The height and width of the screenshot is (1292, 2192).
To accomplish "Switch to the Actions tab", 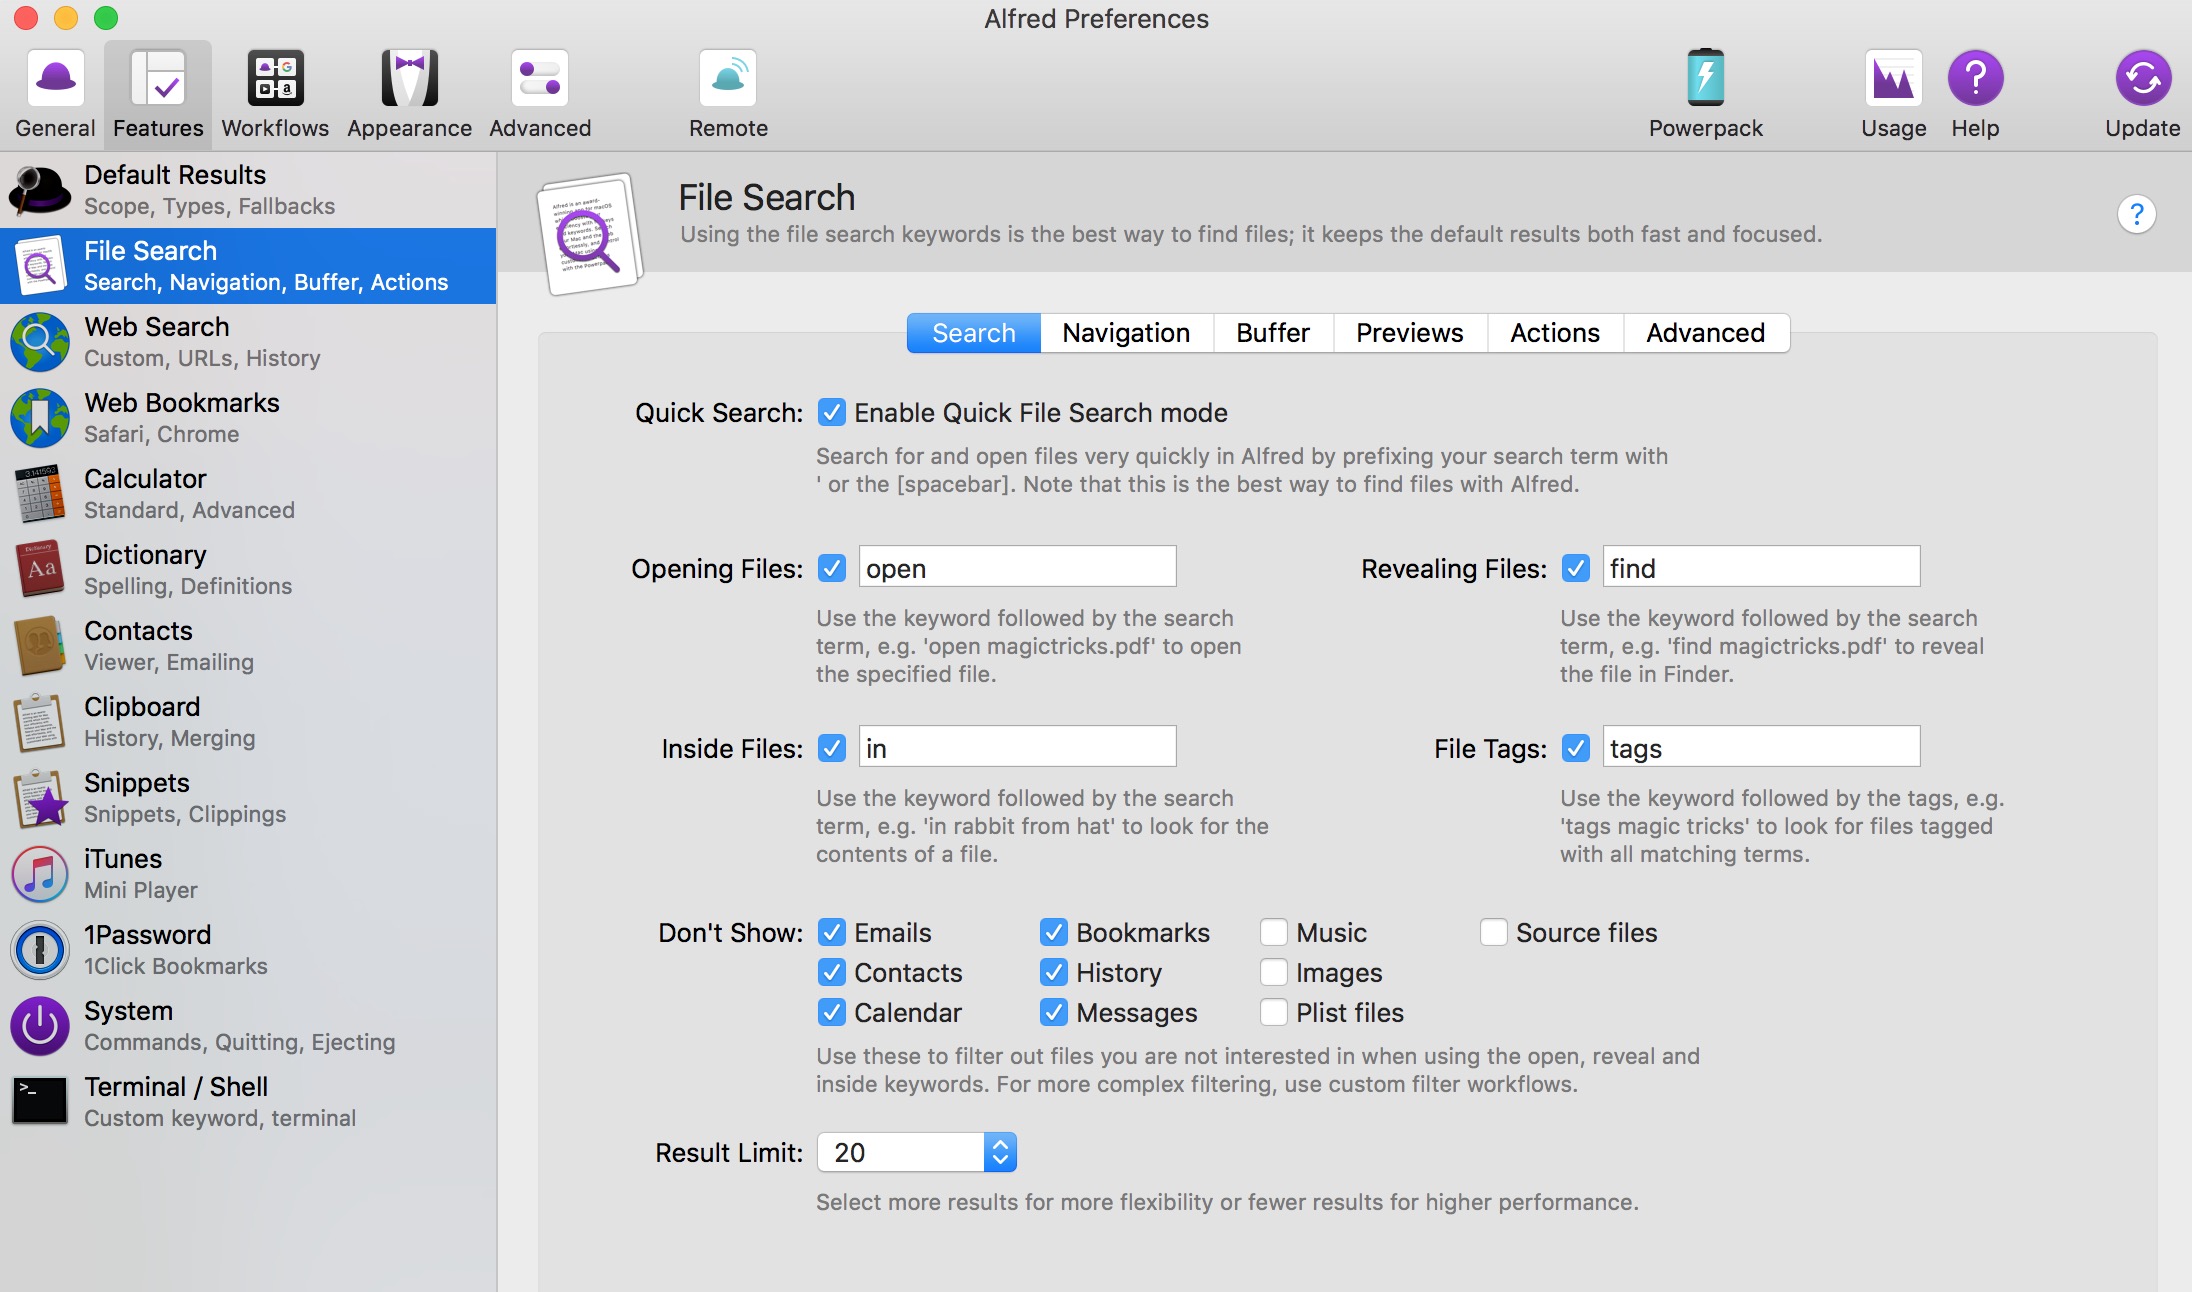I will (x=1555, y=333).
